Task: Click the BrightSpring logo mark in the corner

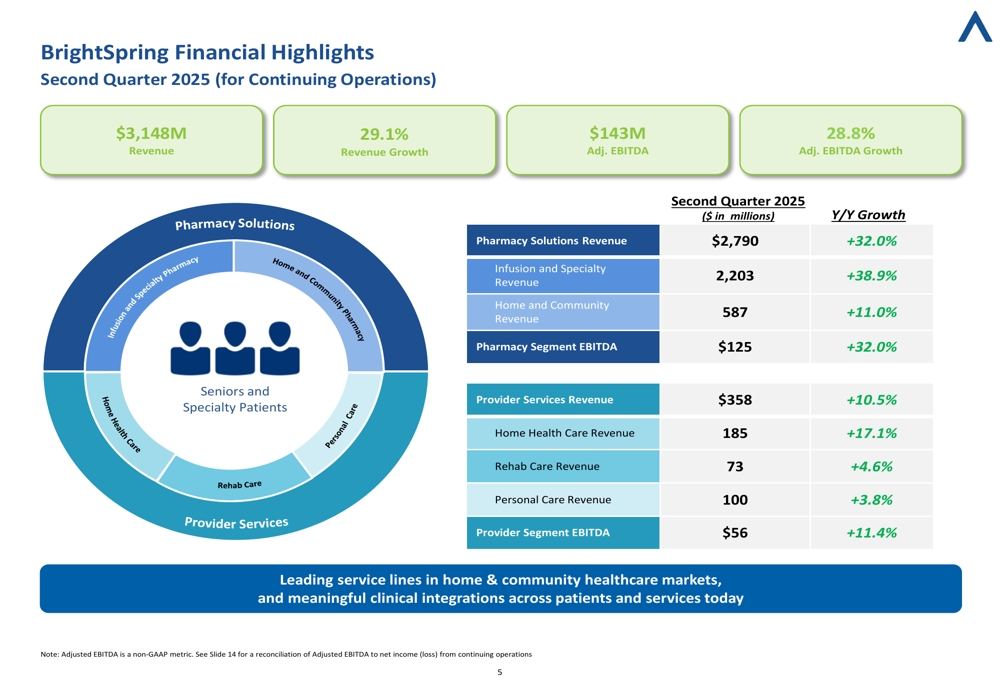Action: pyautogui.click(x=974, y=27)
